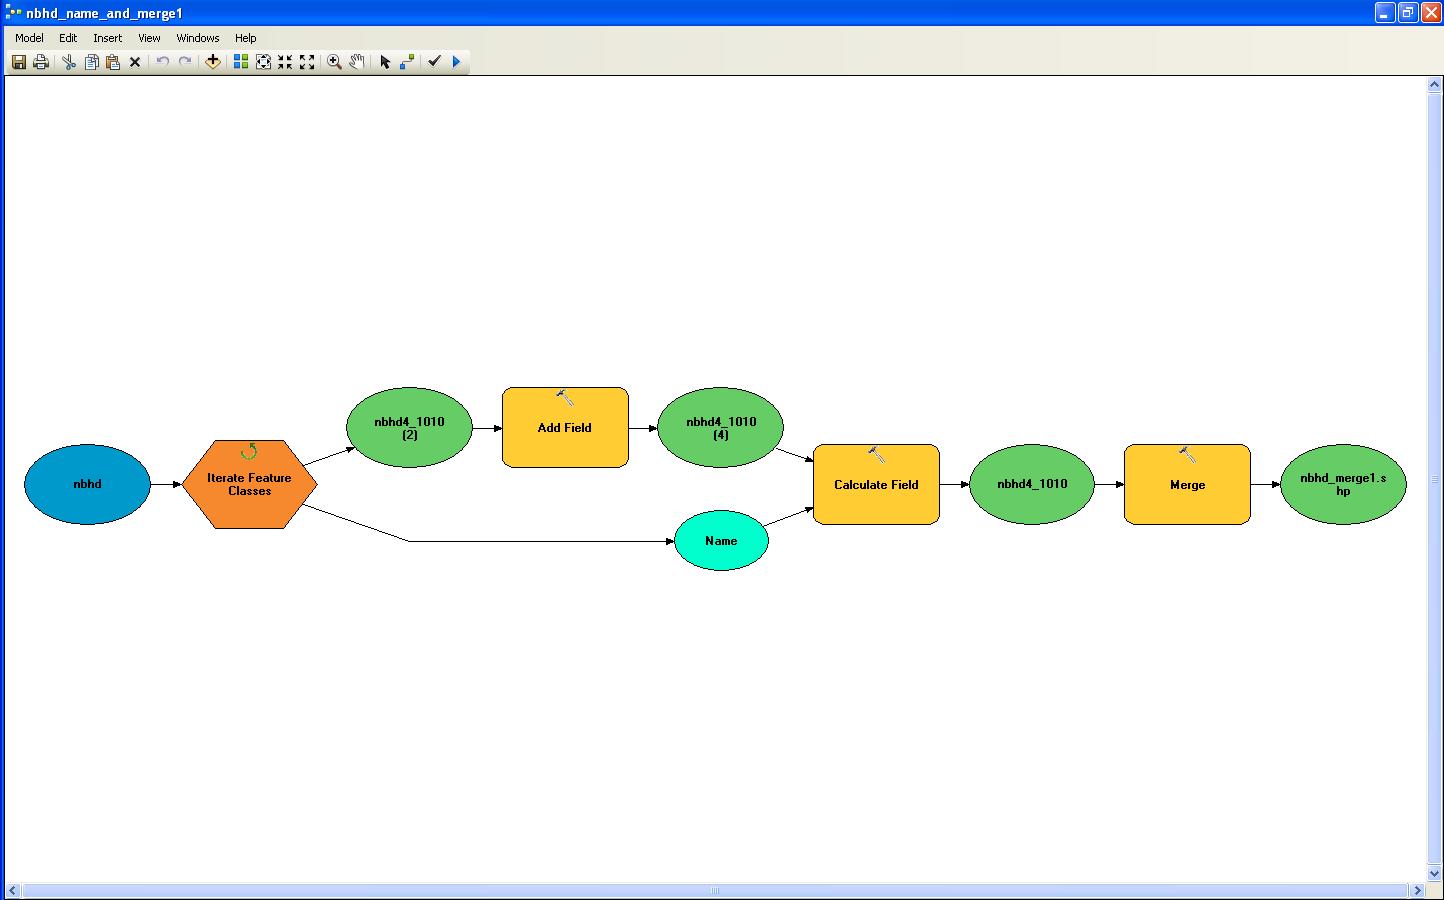Select the Connect tool

[407, 62]
